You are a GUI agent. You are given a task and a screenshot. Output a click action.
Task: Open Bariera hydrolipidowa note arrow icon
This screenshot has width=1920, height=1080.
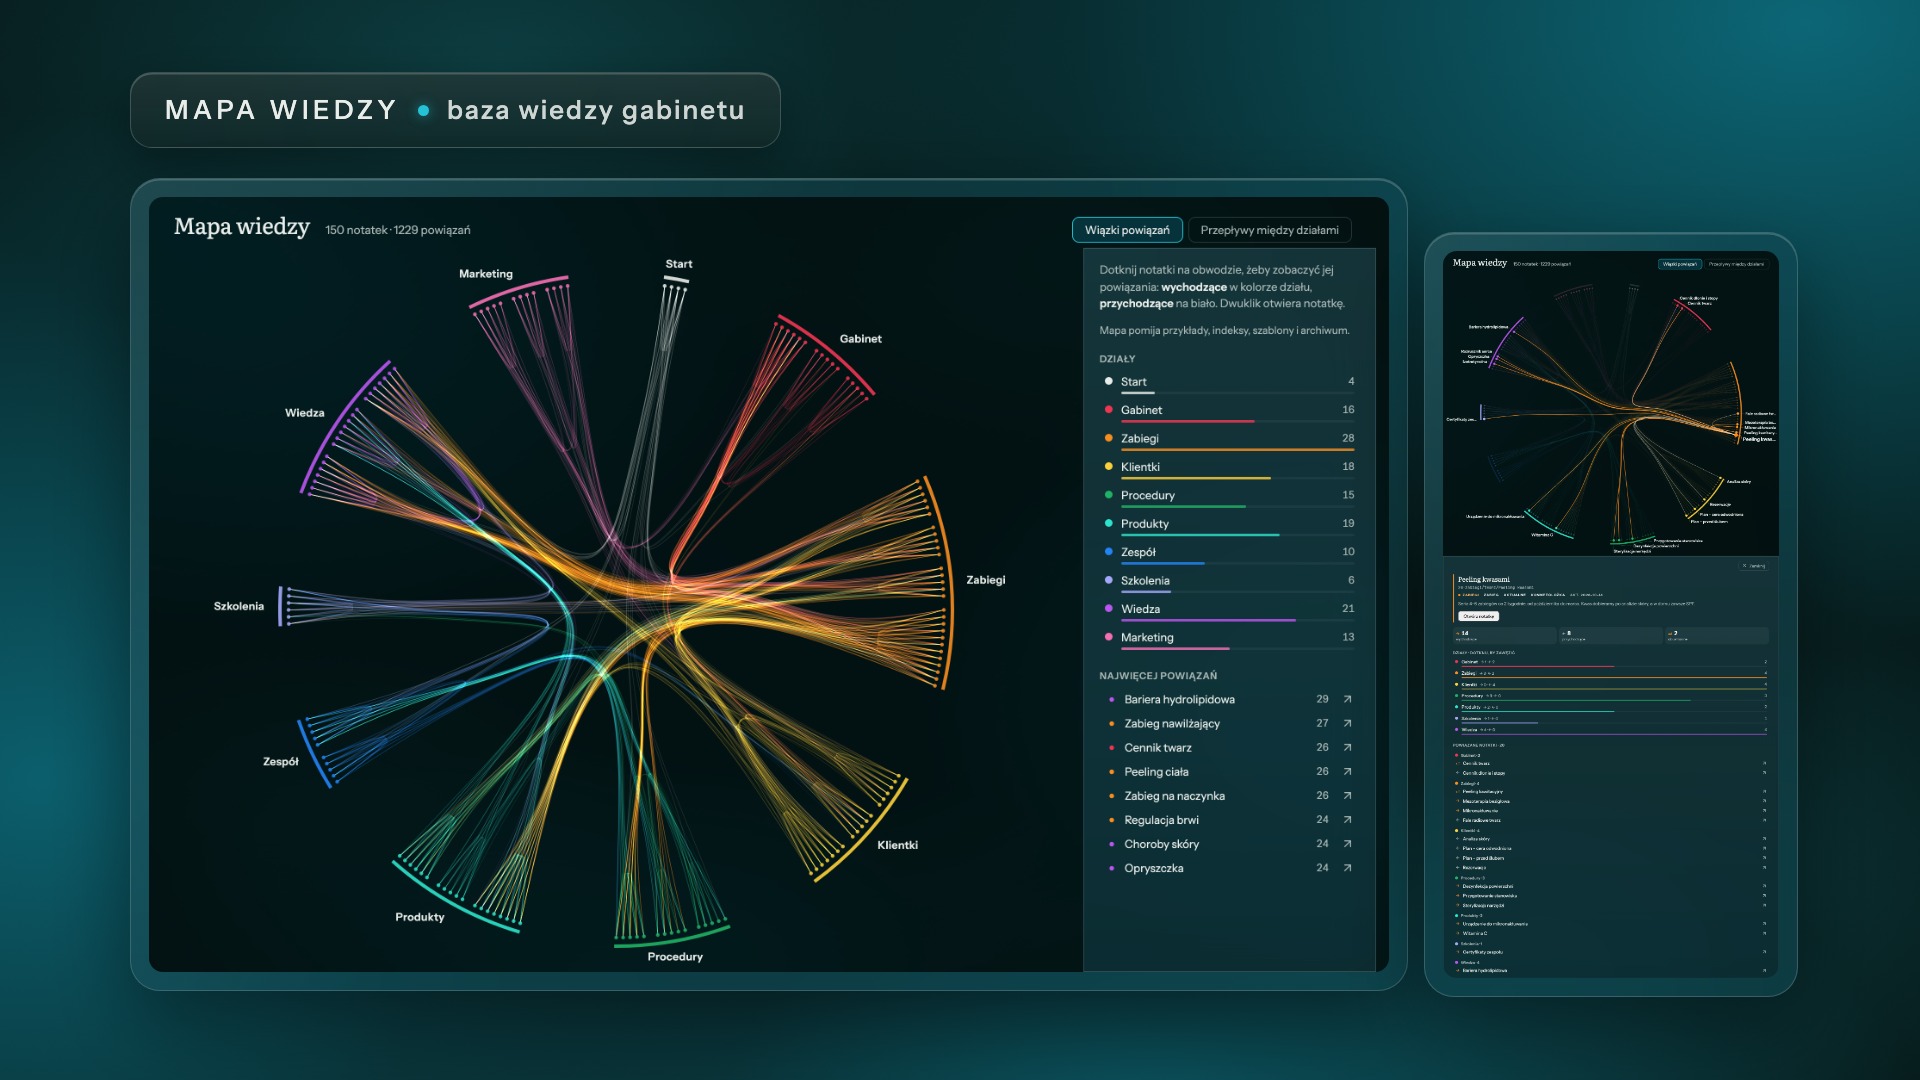point(1347,700)
